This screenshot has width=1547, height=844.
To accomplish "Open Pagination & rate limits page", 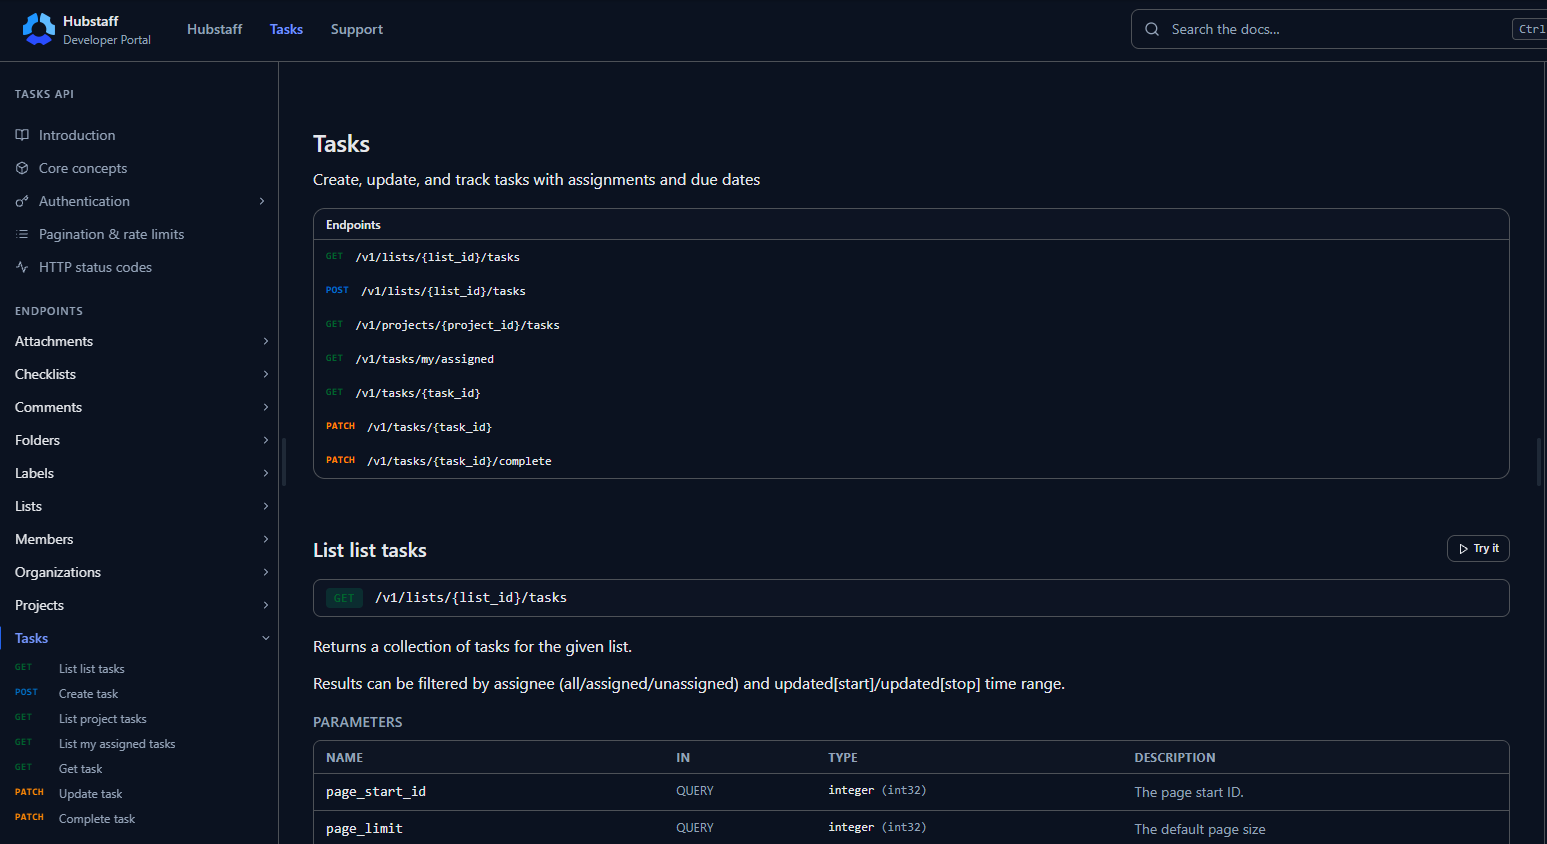I will (x=111, y=234).
